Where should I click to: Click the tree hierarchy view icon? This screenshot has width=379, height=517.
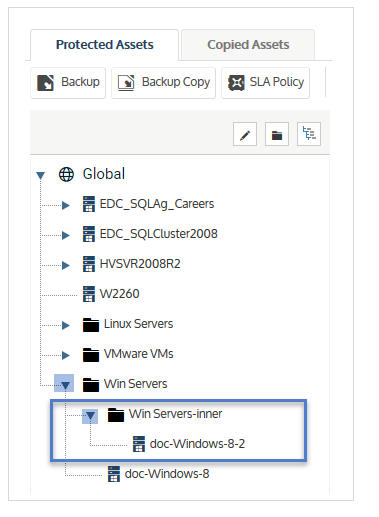point(309,134)
